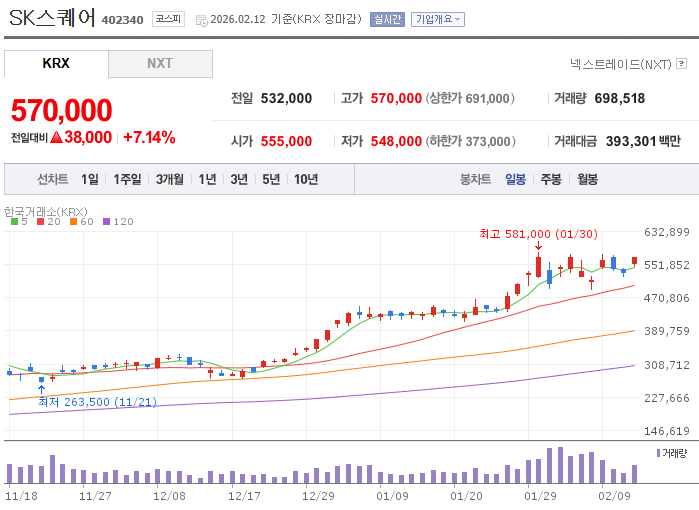Click the trading value 393,301 백만
This screenshot has height=510, width=699.
[643, 141]
